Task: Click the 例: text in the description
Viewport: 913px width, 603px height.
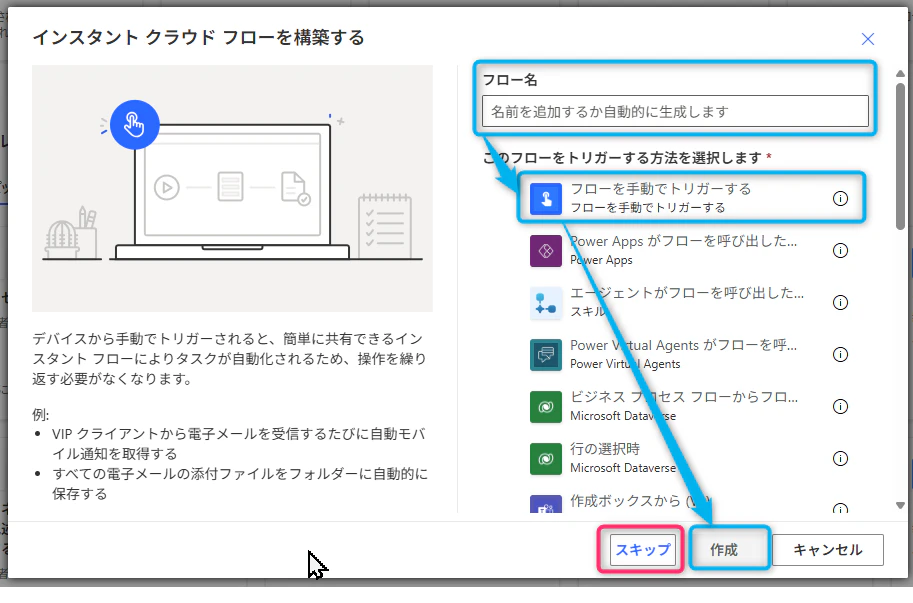Action: click(41, 415)
